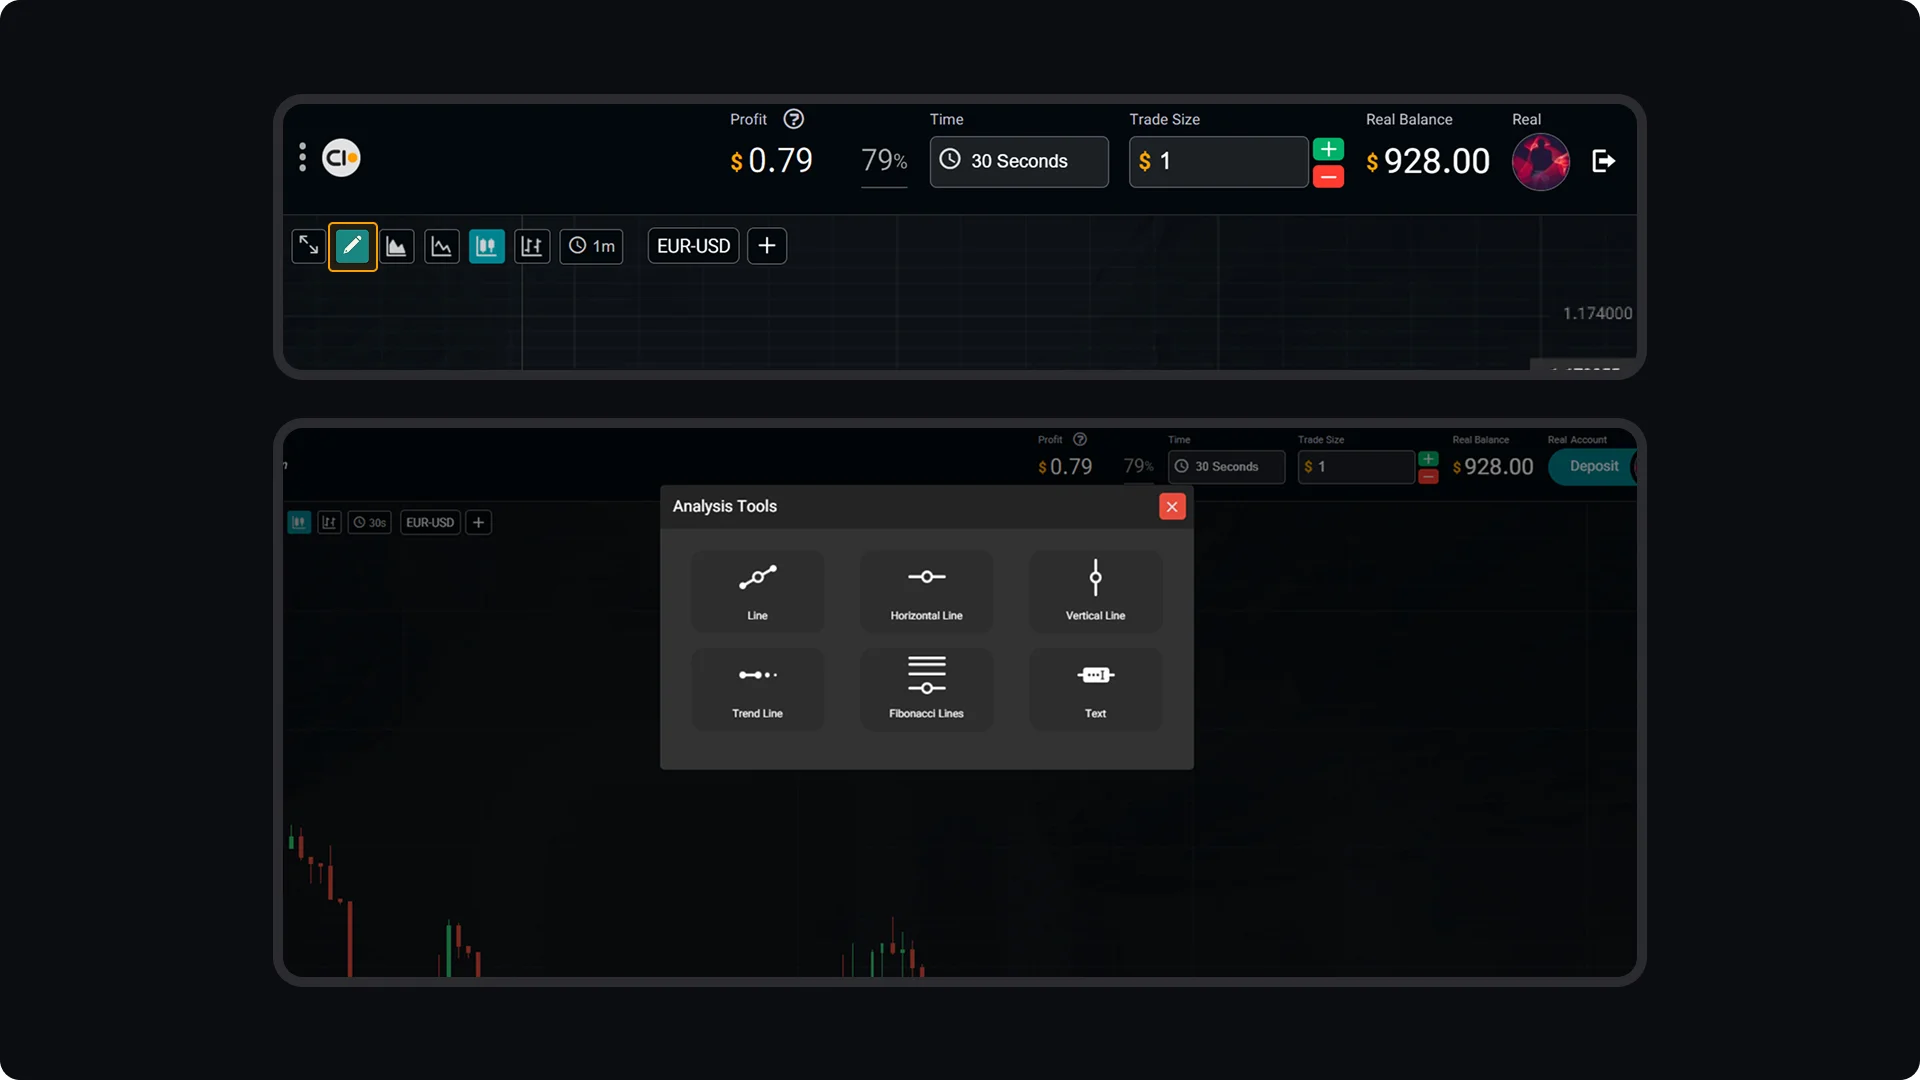Select the Line tool in Analysis Tools
The width and height of the screenshot is (1920, 1080).
(757, 591)
